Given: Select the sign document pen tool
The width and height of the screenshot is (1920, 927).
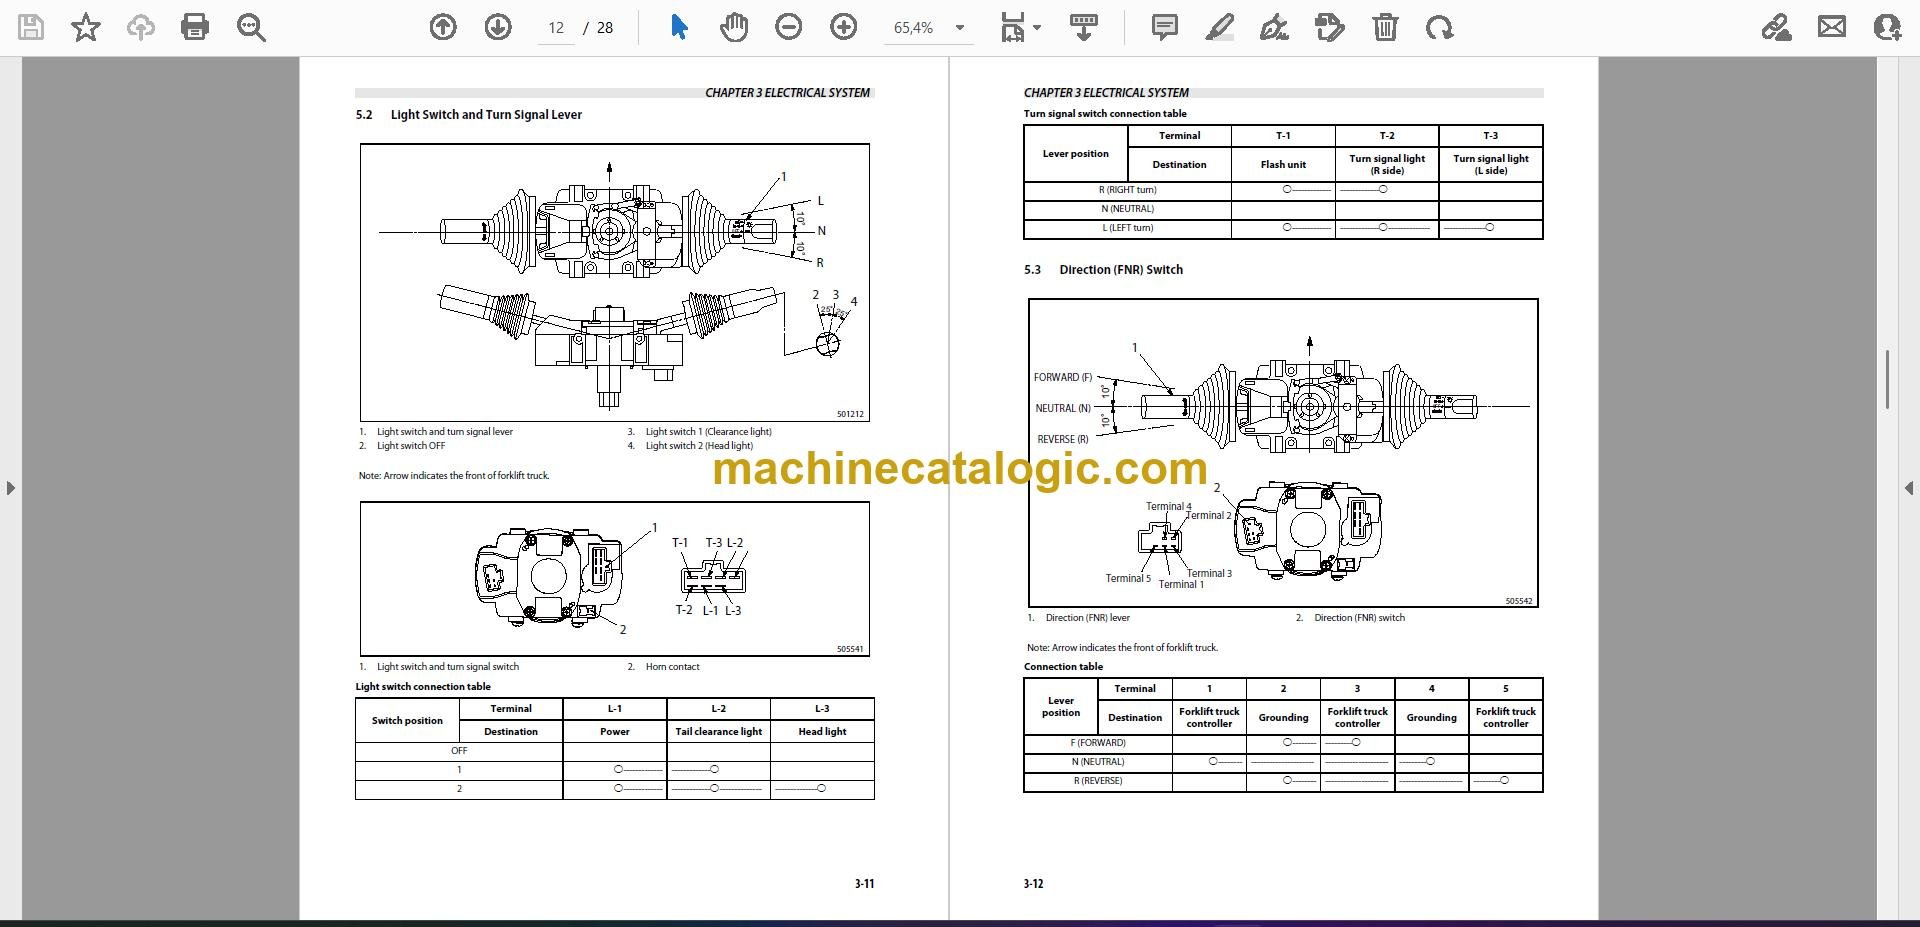Looking at the screenshot, I should 1274,27.
